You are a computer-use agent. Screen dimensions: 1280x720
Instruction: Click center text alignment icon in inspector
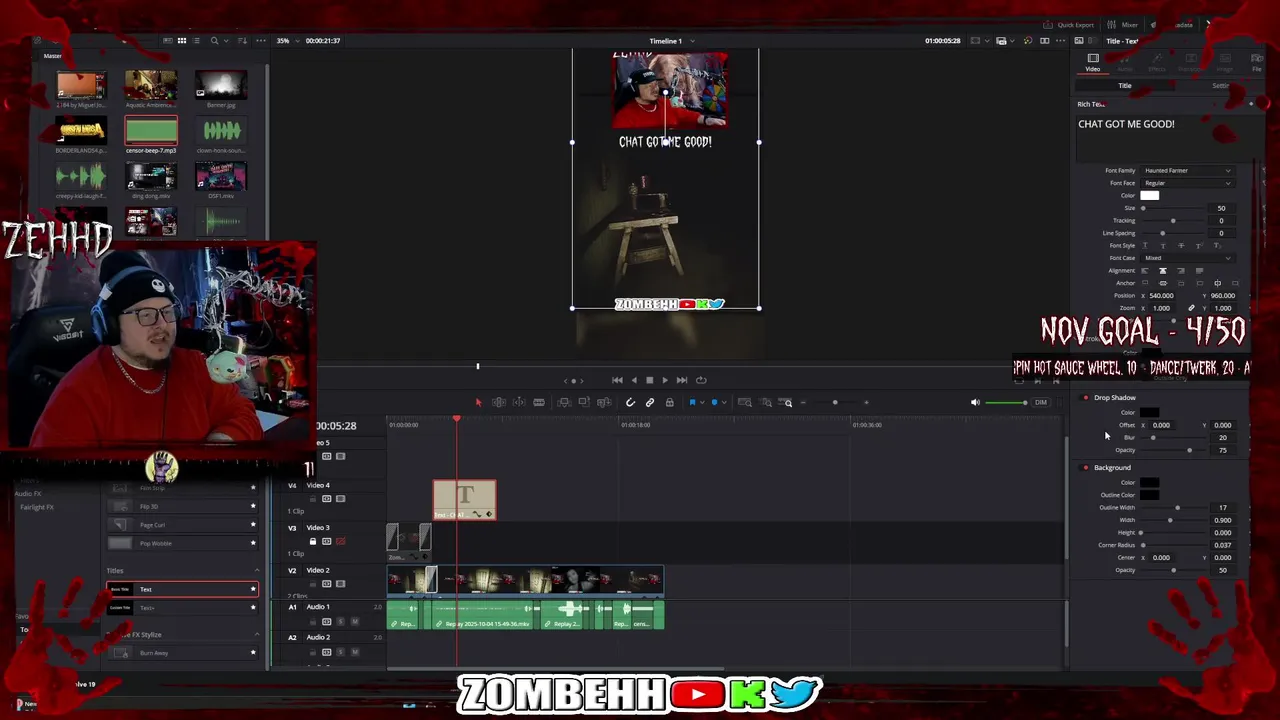click(1162, 271)
